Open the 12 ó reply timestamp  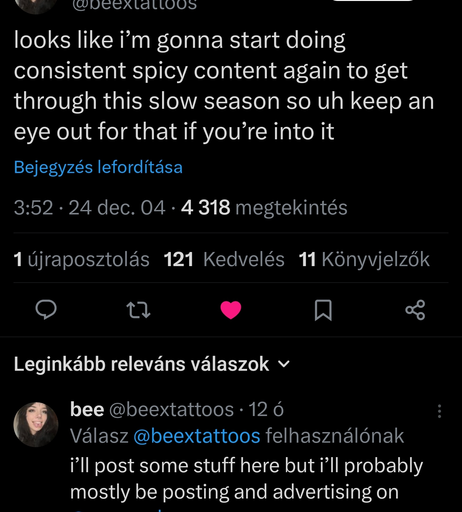click(266, 409)
